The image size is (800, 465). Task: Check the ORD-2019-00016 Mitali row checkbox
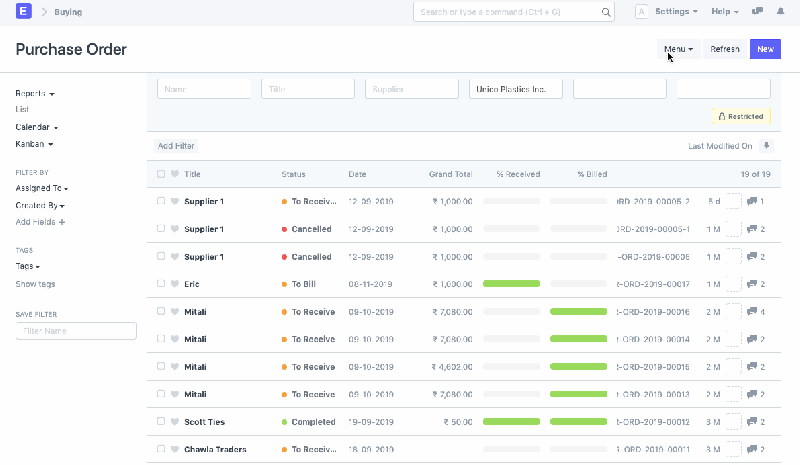tap(161, 311)
